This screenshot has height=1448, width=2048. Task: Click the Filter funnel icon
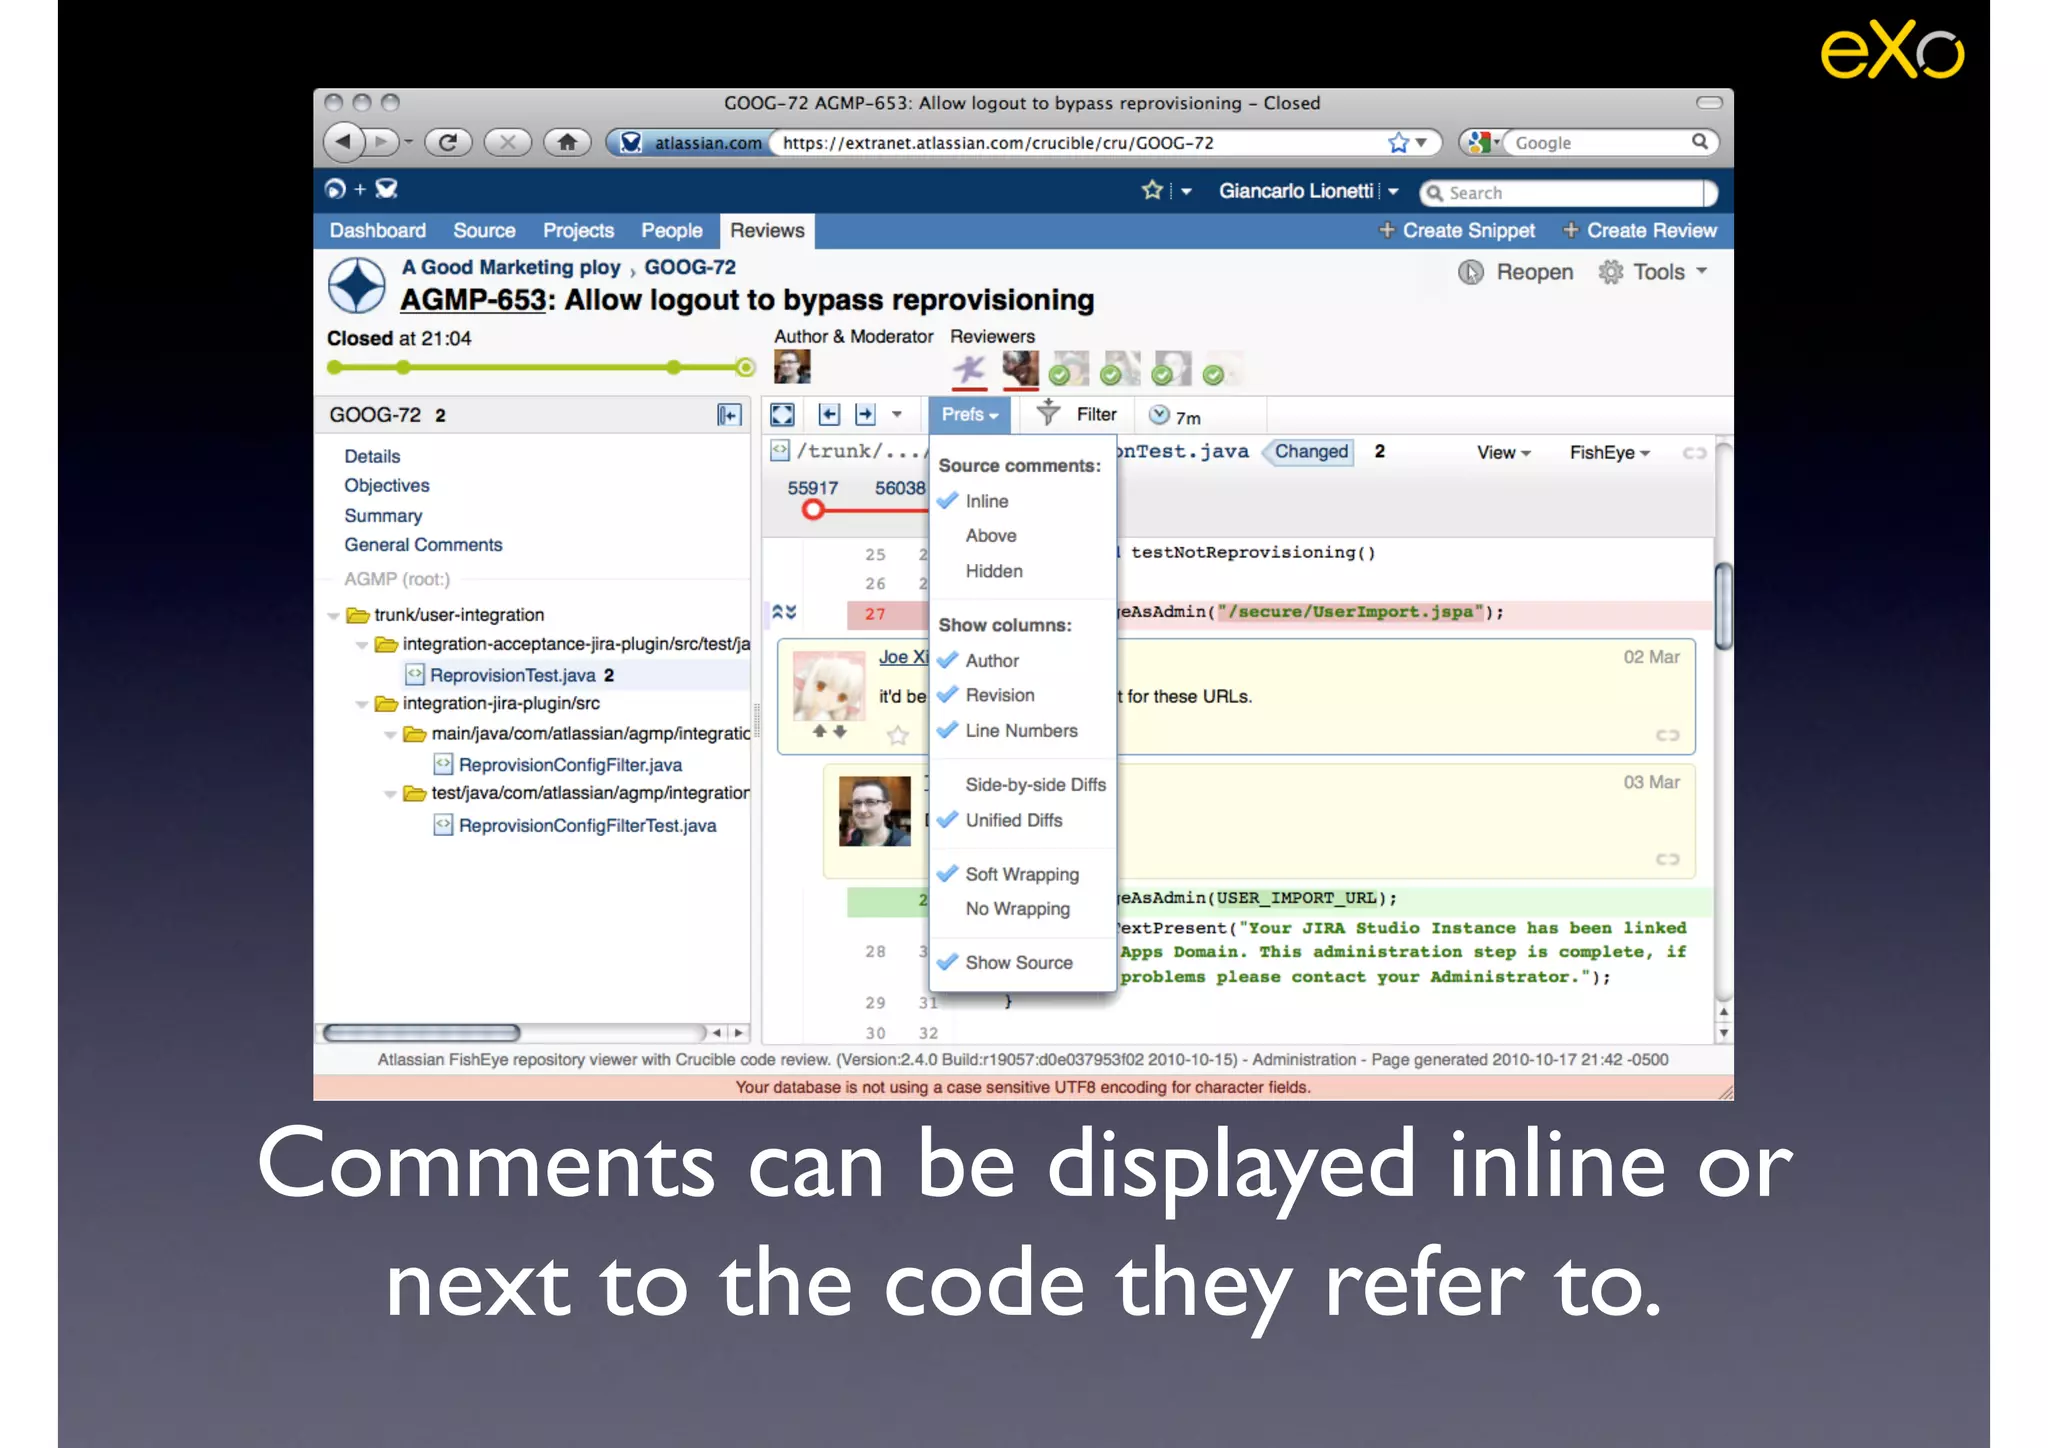(x=1047, y=412)
